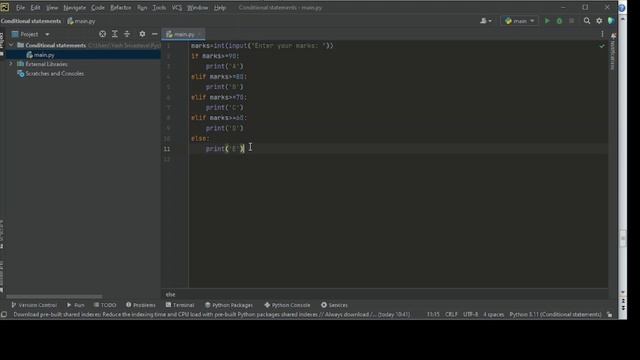Open the Services tool window
This screenshot has width=640, height=360.
(x=334, y=305)
